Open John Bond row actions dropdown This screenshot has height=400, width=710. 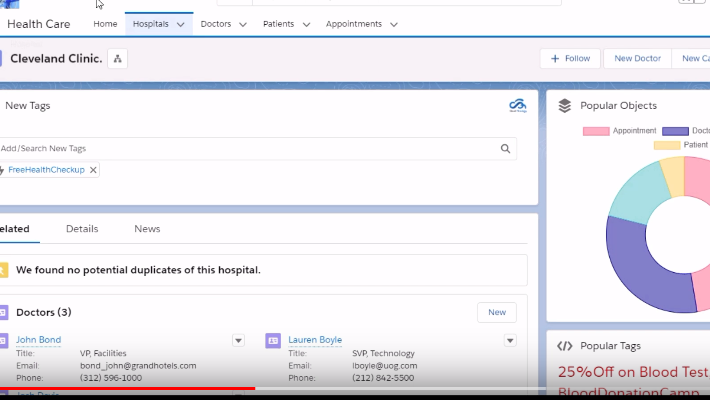(238, 341)
